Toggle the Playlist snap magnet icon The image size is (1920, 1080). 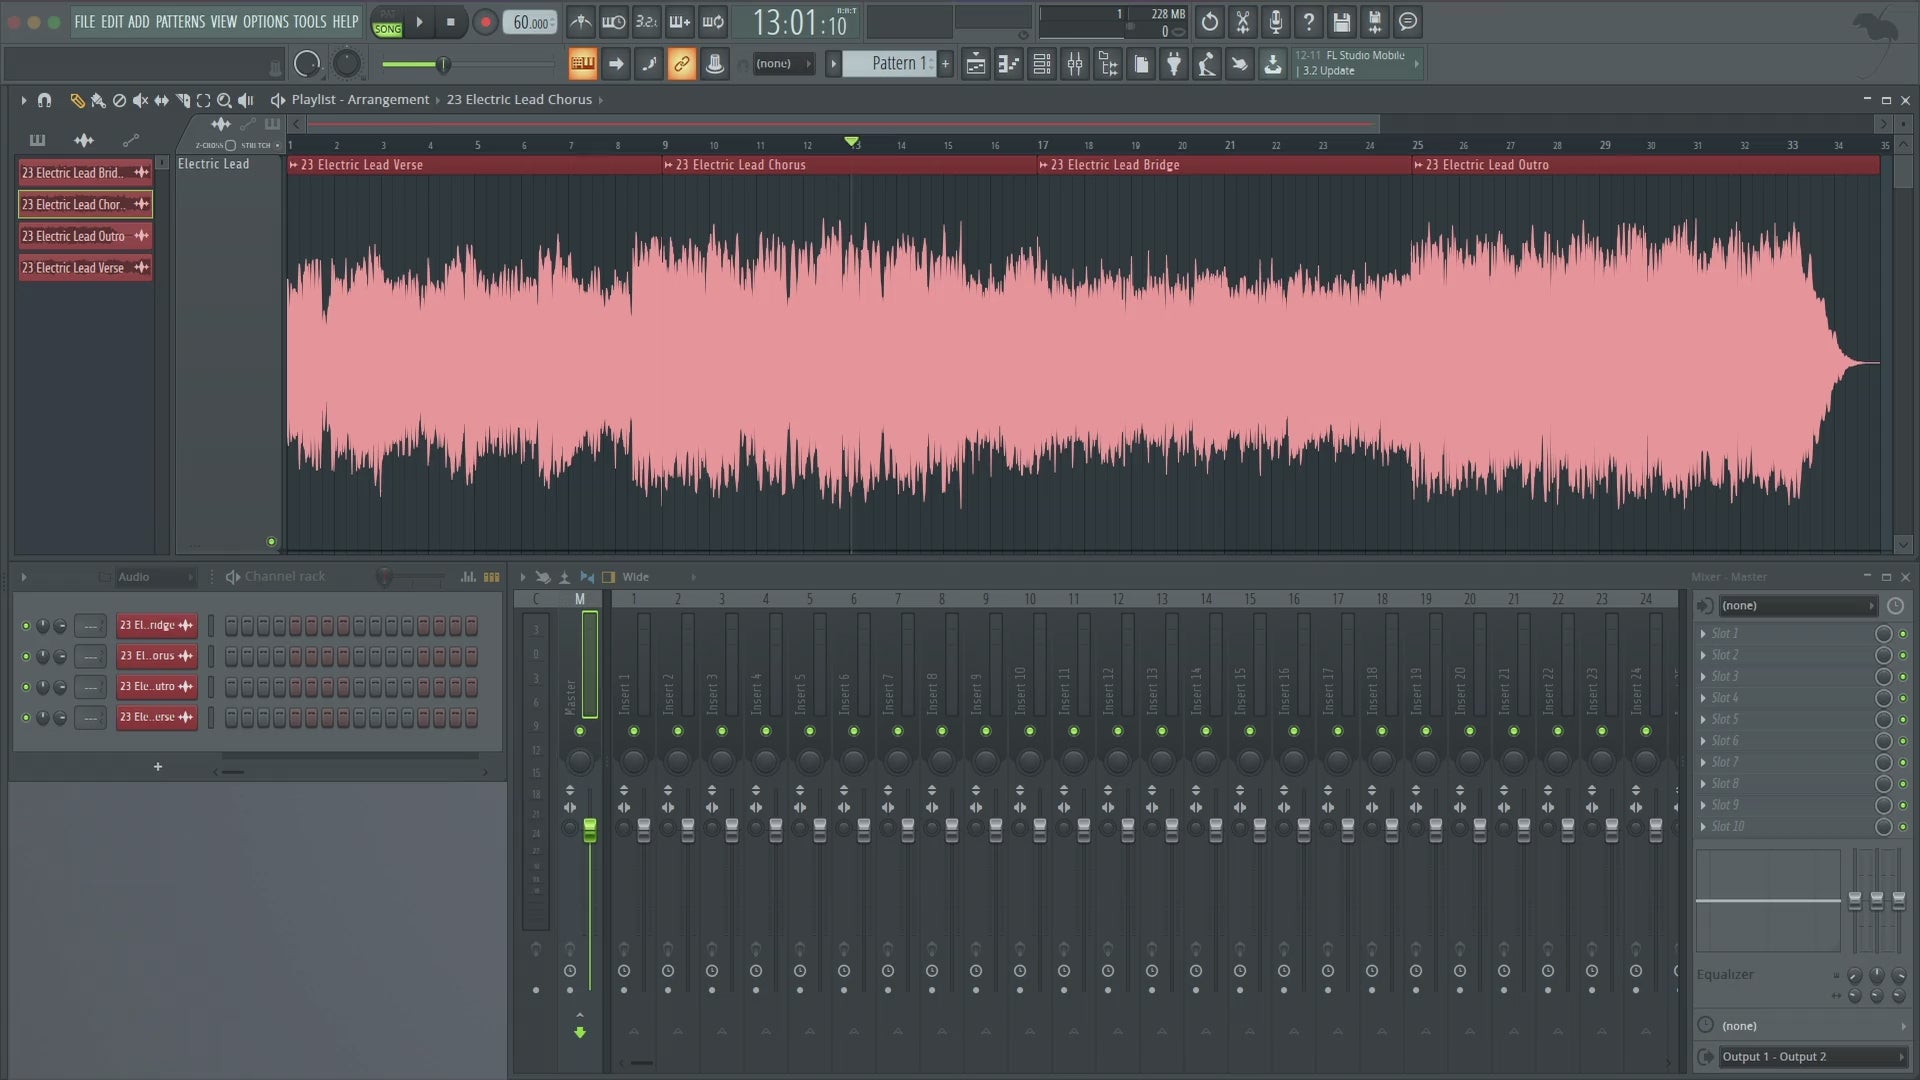click(44, 100)
